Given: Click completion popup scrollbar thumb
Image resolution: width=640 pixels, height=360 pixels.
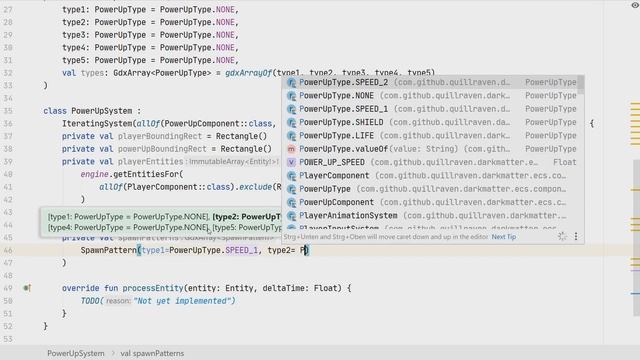Looking at the screenshot, I should [581, 84].
